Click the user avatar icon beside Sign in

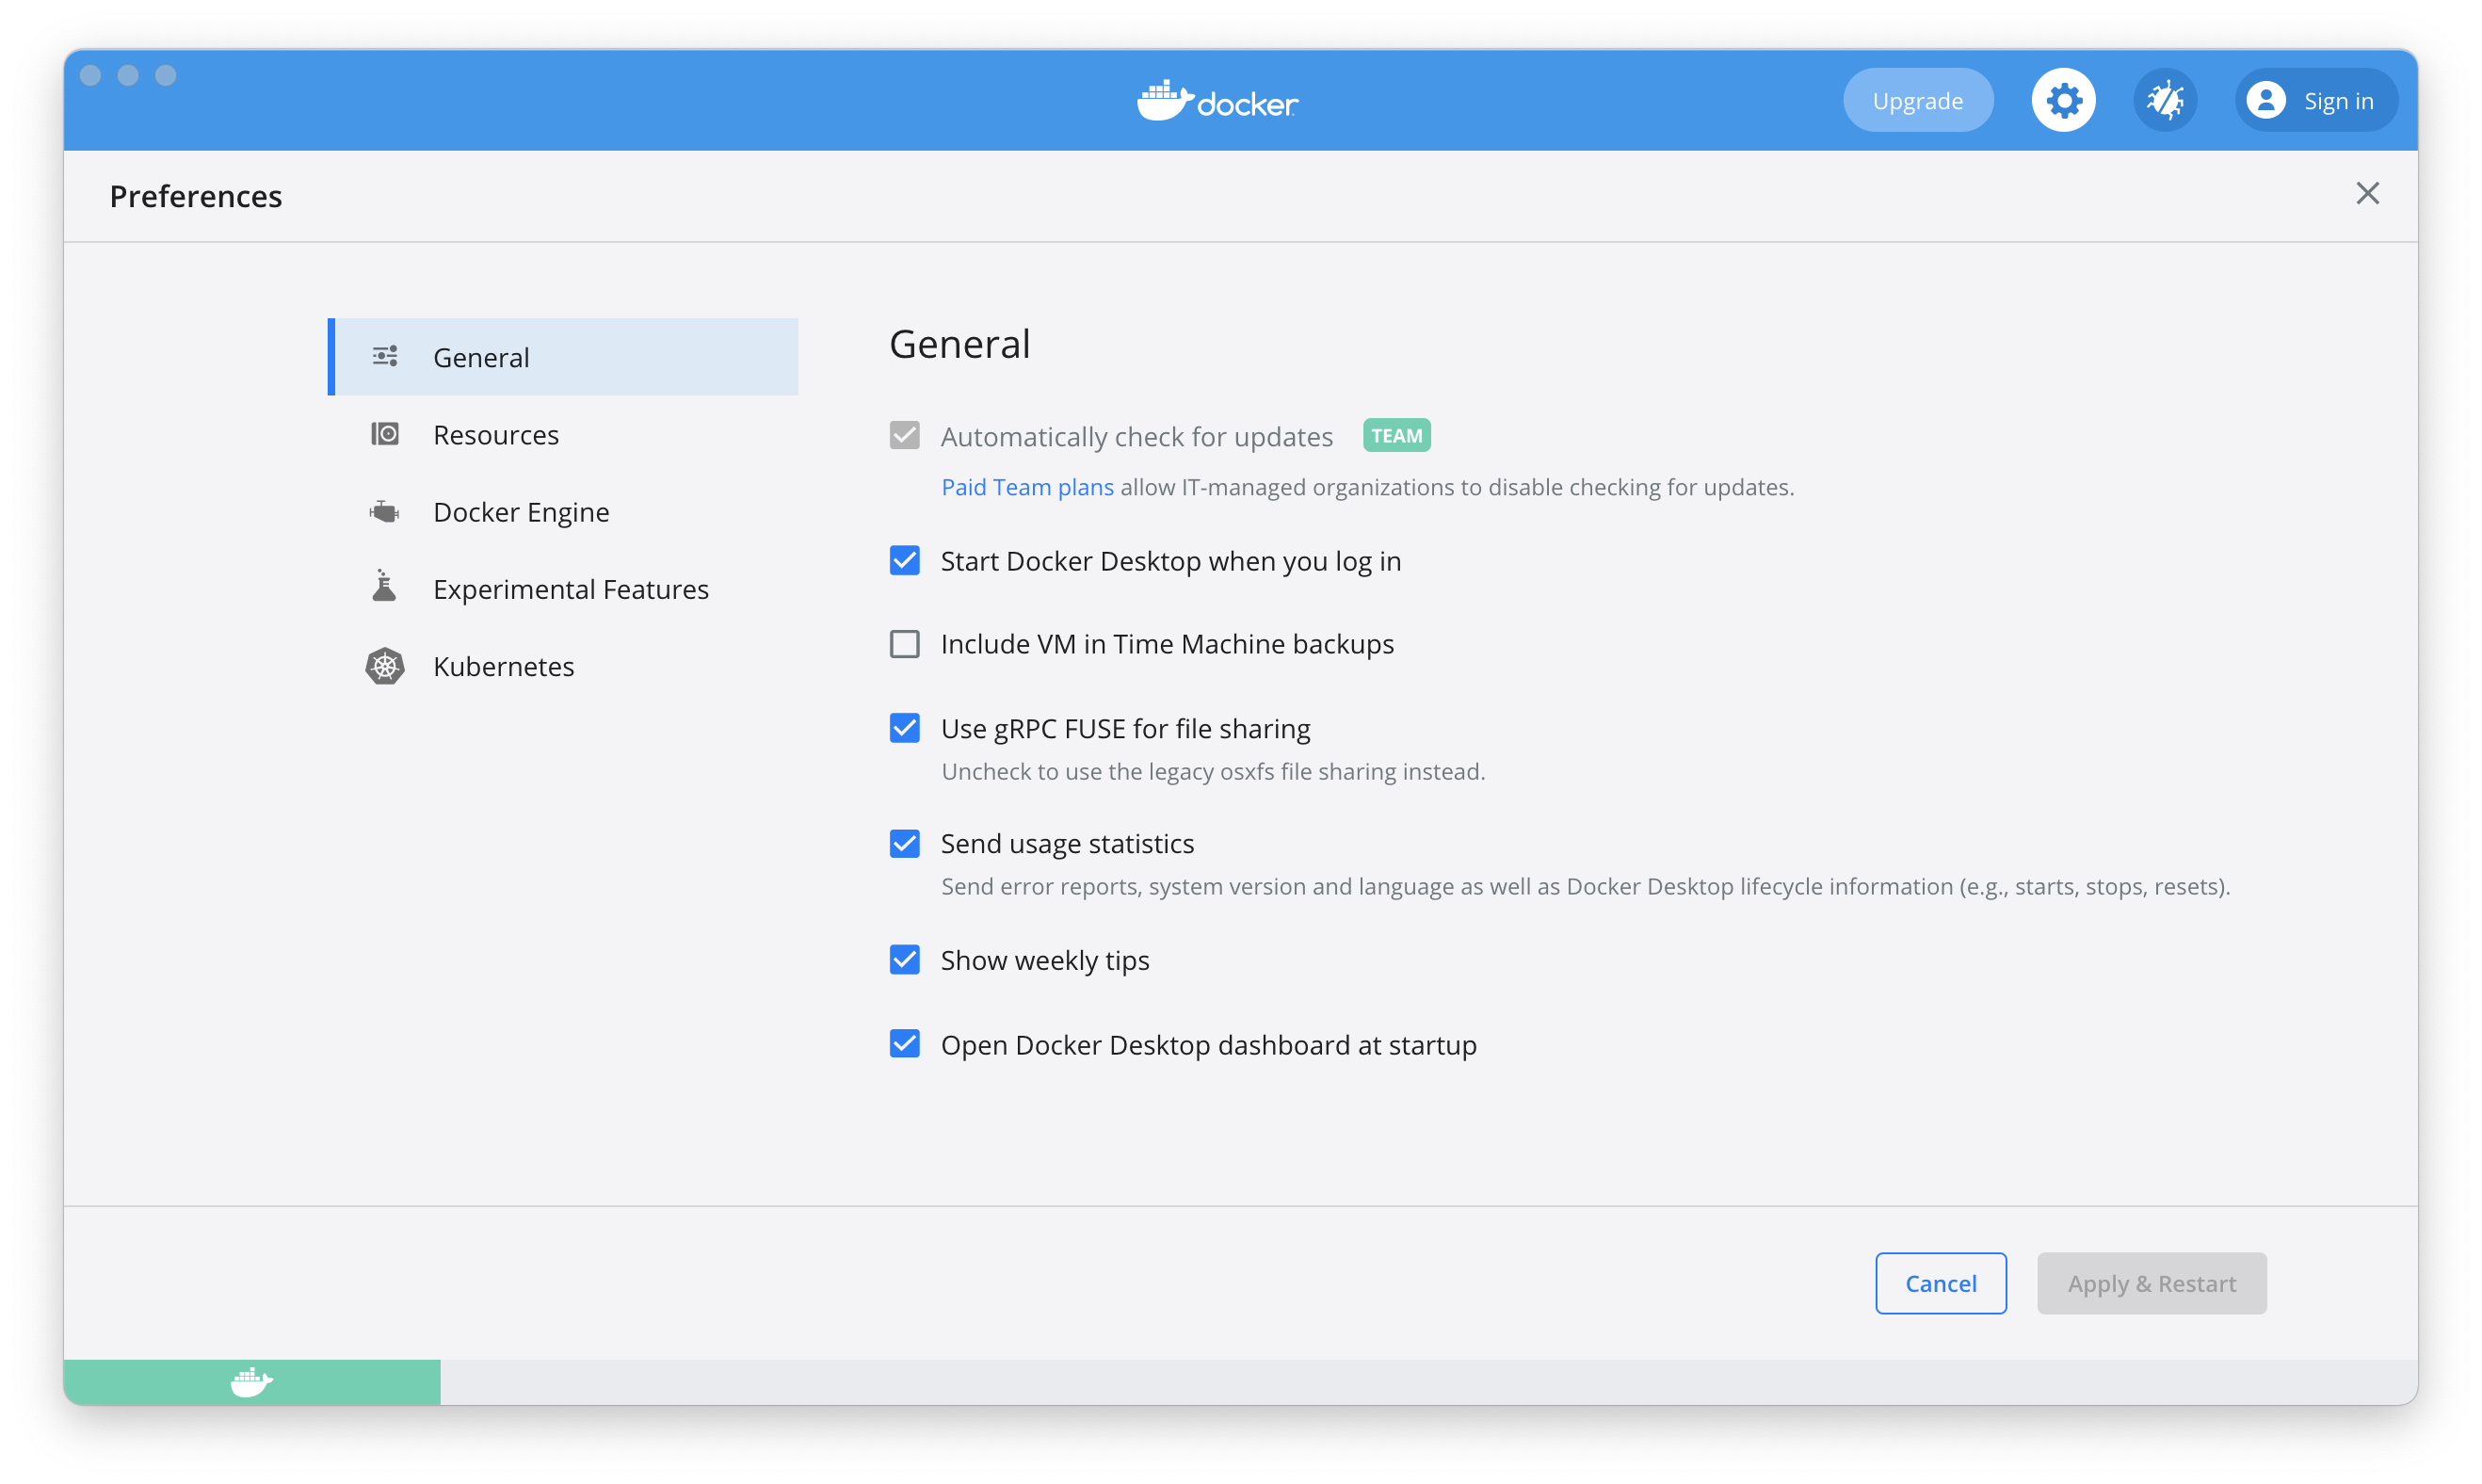tap(2266, 100)
